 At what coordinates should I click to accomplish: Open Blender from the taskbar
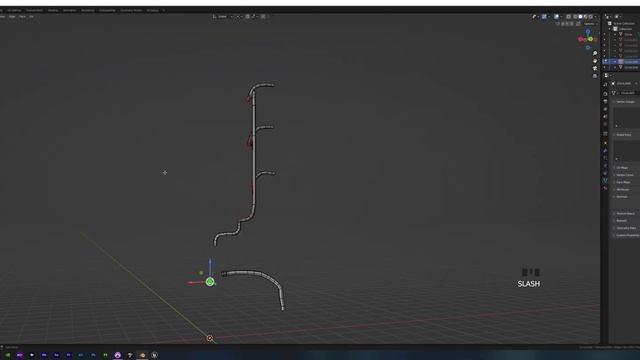pyautogui.click(x=142, y=355)
